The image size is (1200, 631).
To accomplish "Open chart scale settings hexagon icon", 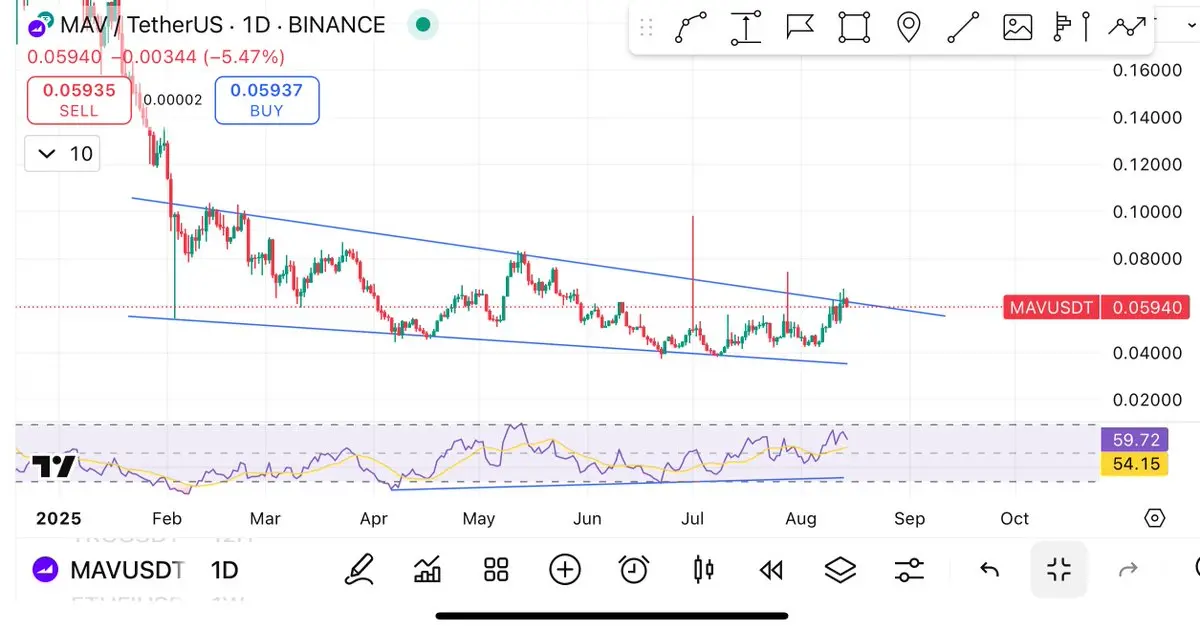I will click(x=1155, y=518).
